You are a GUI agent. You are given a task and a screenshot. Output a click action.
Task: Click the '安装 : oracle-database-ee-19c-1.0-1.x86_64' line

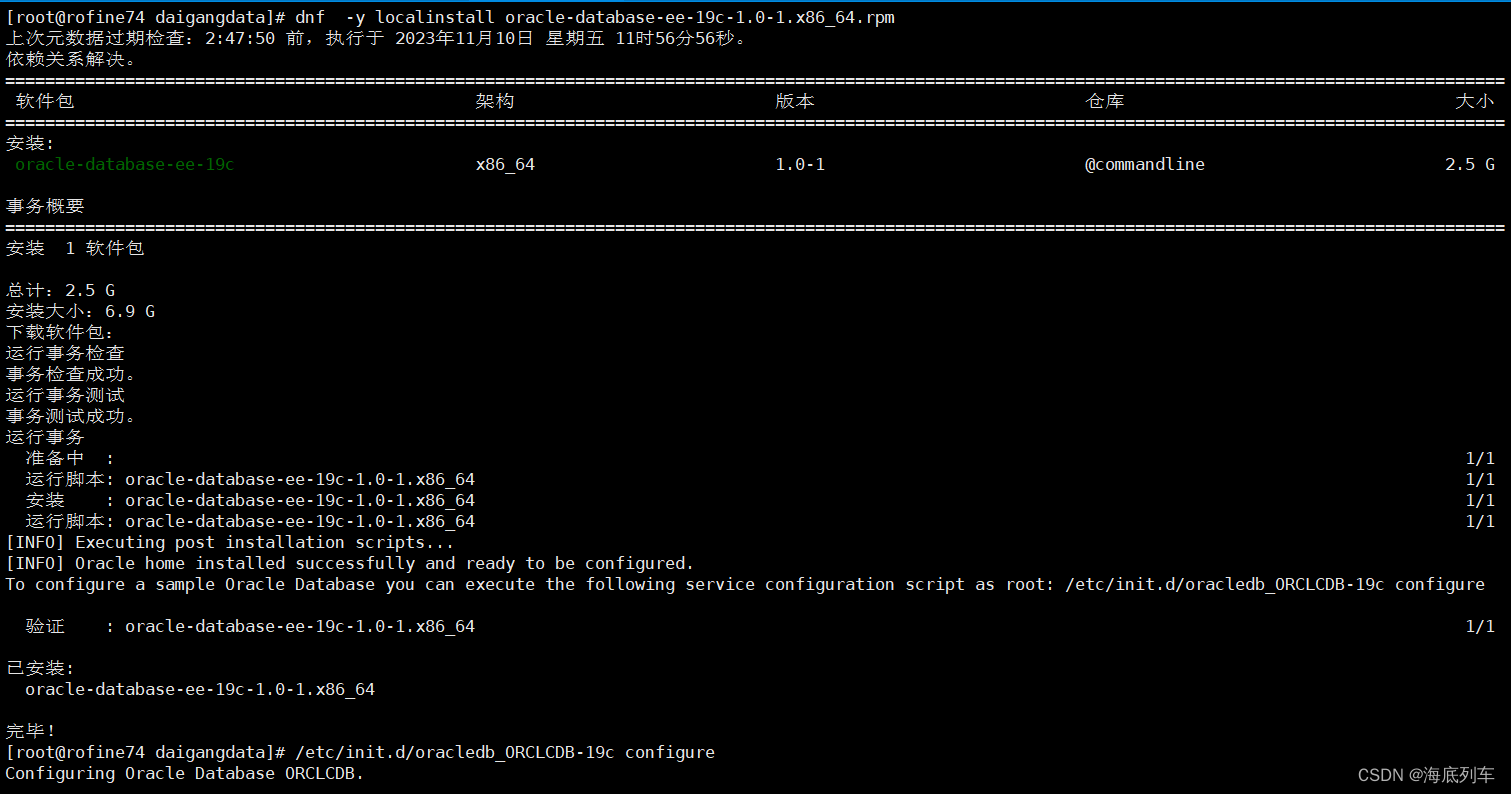point(760,500)
